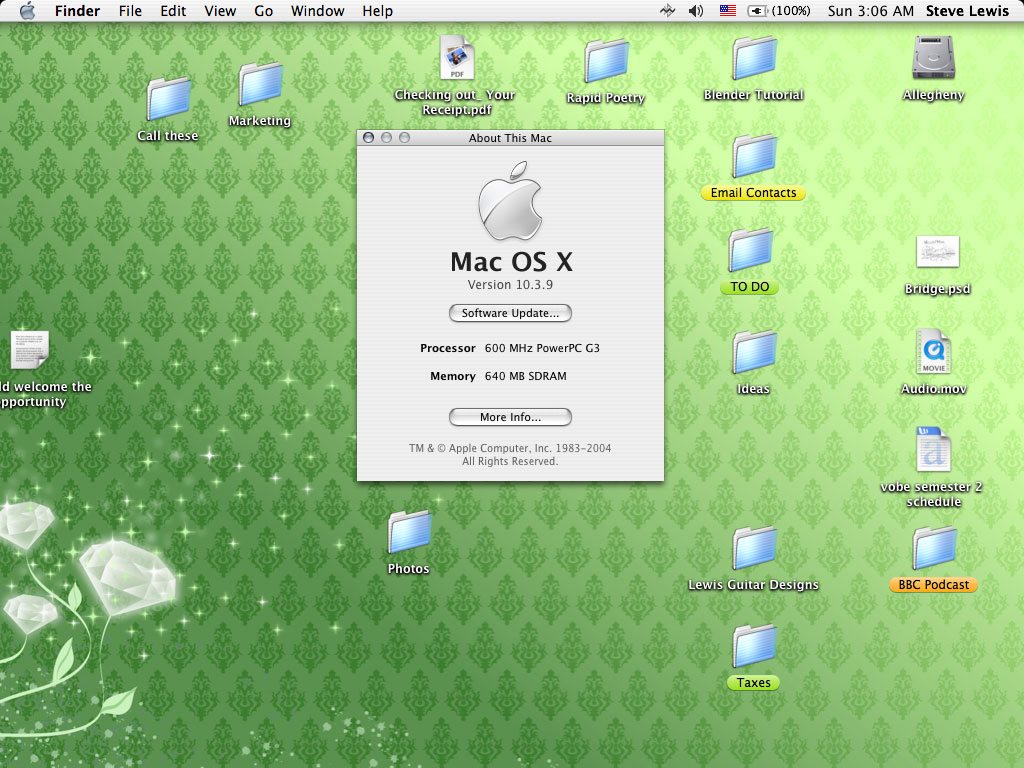Click the Version 10.3.9 text

click(510, 285)
